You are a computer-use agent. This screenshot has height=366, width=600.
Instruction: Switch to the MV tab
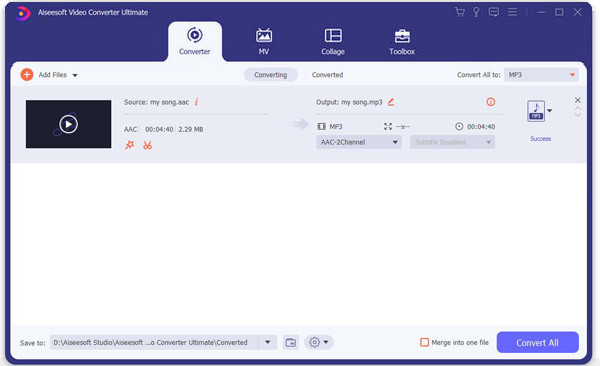[264, 41]
